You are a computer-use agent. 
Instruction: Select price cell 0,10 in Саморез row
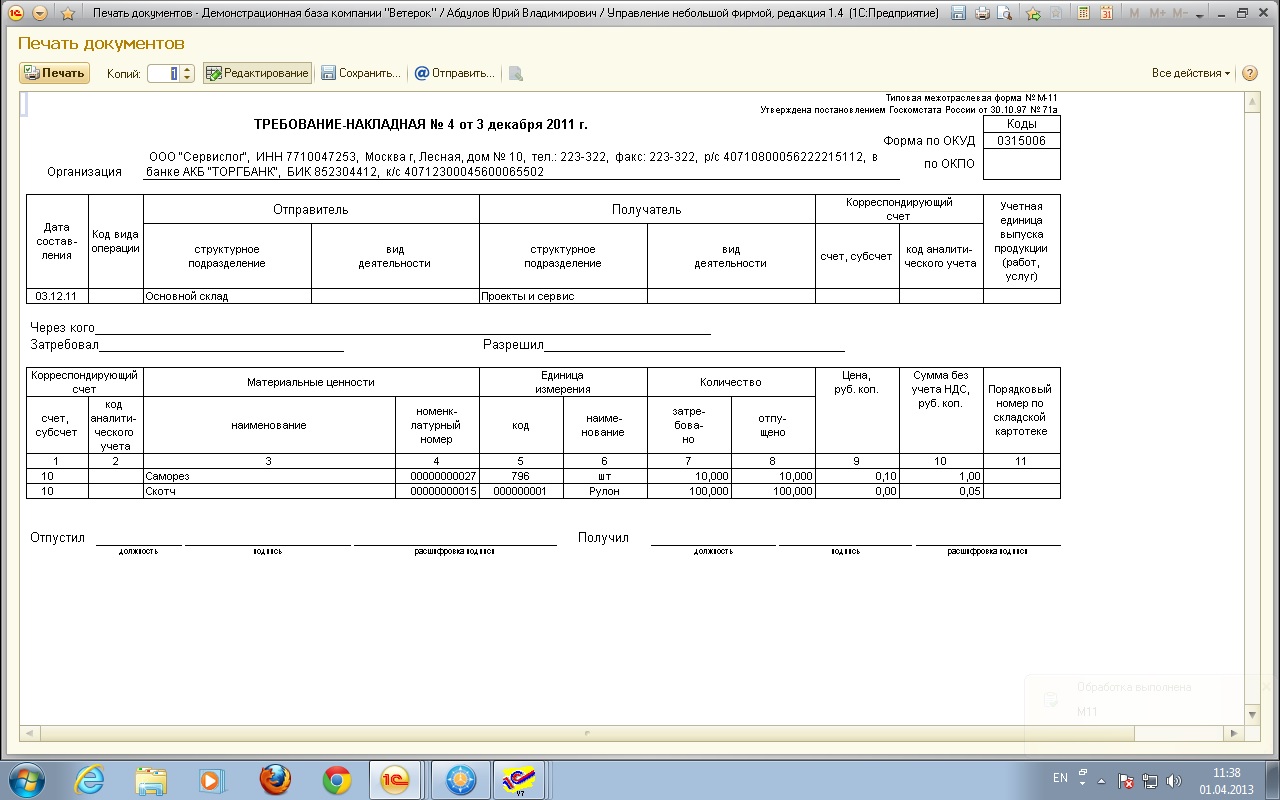[x=857, y=476]
